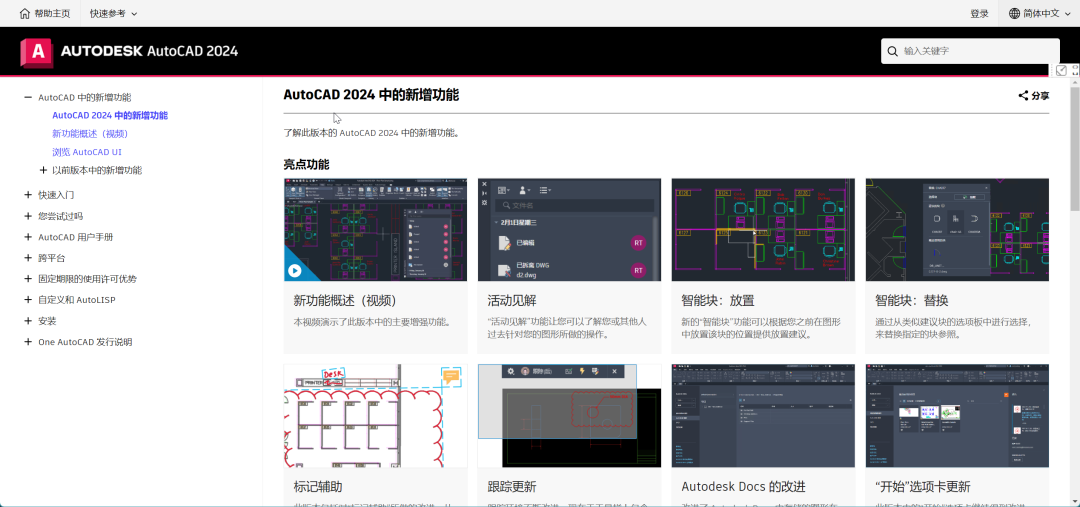Viewport: 1080px width, 507px height.
Task: Open the 智能块：替换 thumbnail image
Action: pyautogui.click(x=957, y=229)
